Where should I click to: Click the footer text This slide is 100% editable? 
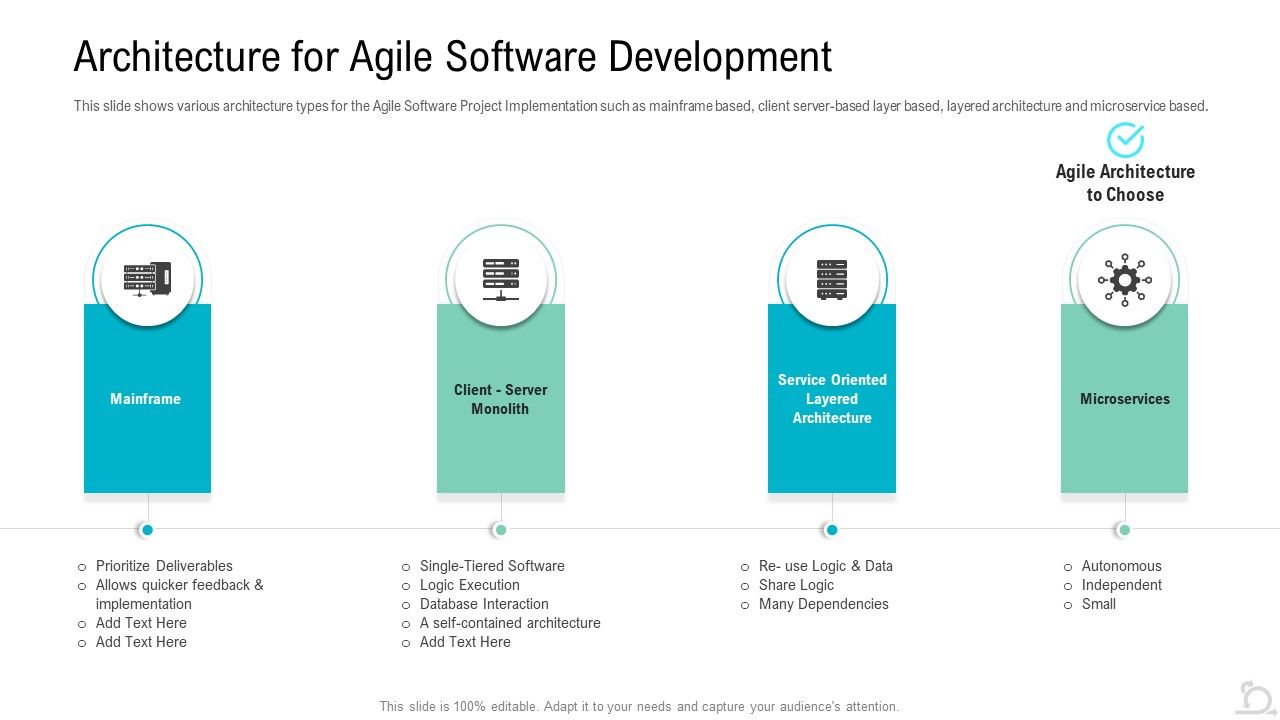(640, 706)
